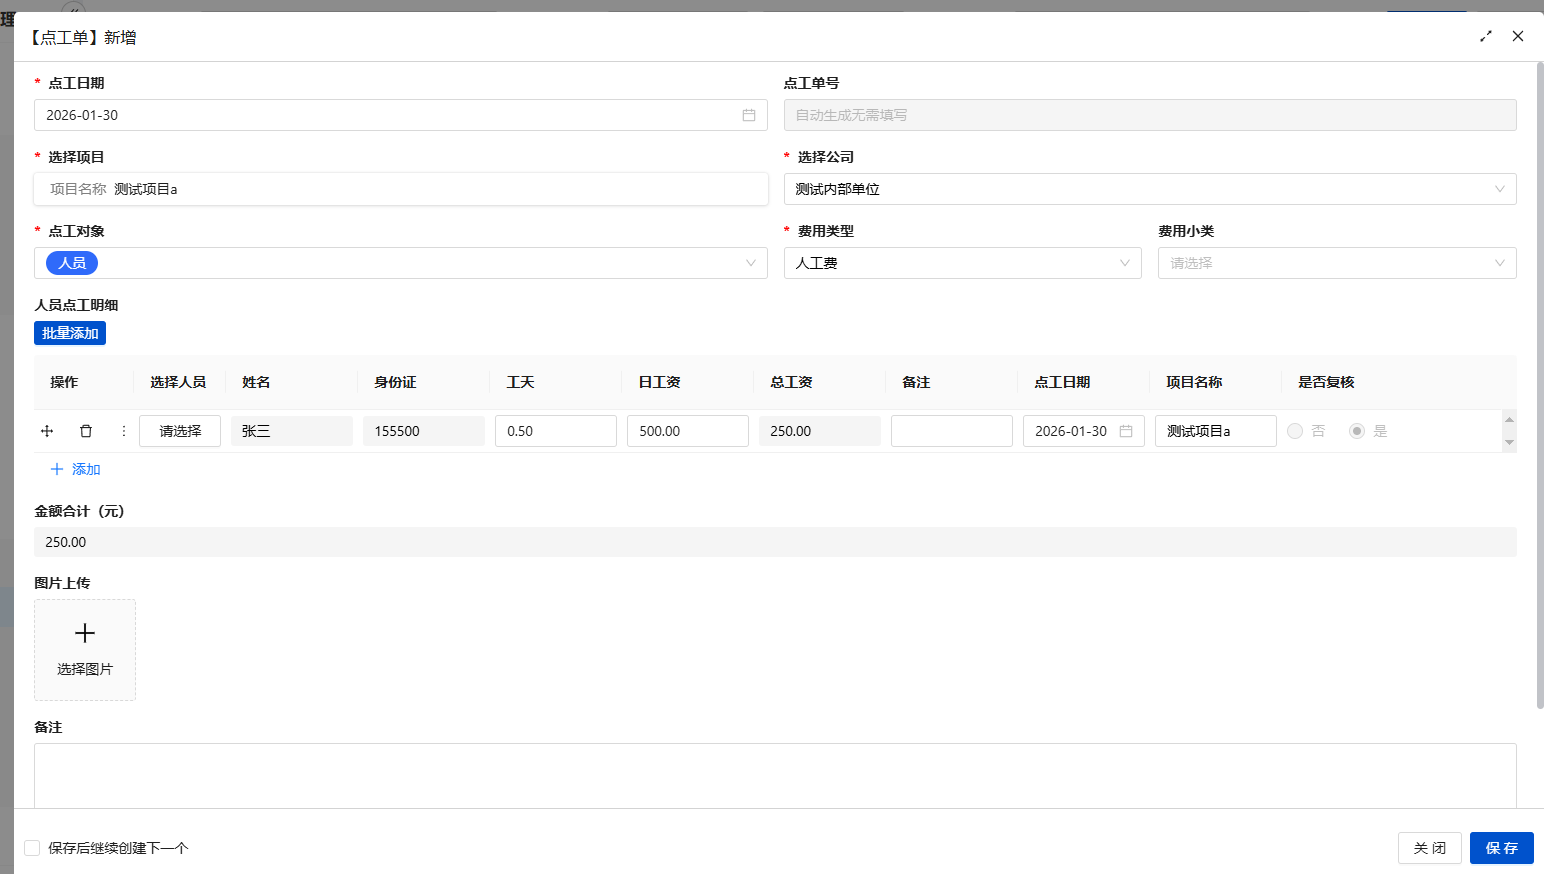
Task: Select the 是 radio for 是否复核
Action: tap(1357, 431)
